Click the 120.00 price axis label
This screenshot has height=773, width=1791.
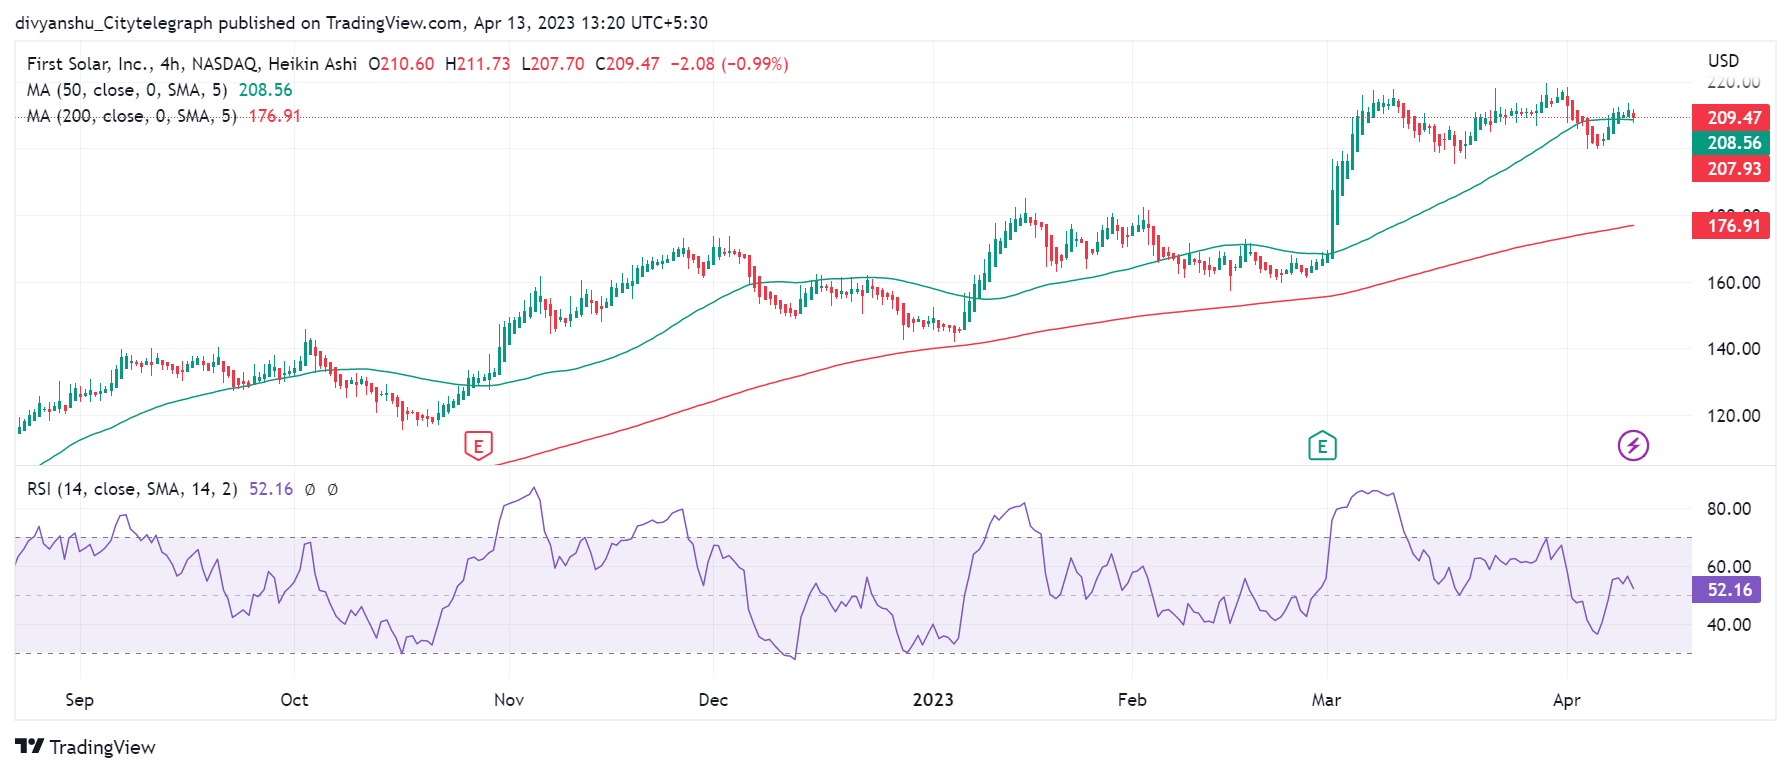click(1733, 416)
